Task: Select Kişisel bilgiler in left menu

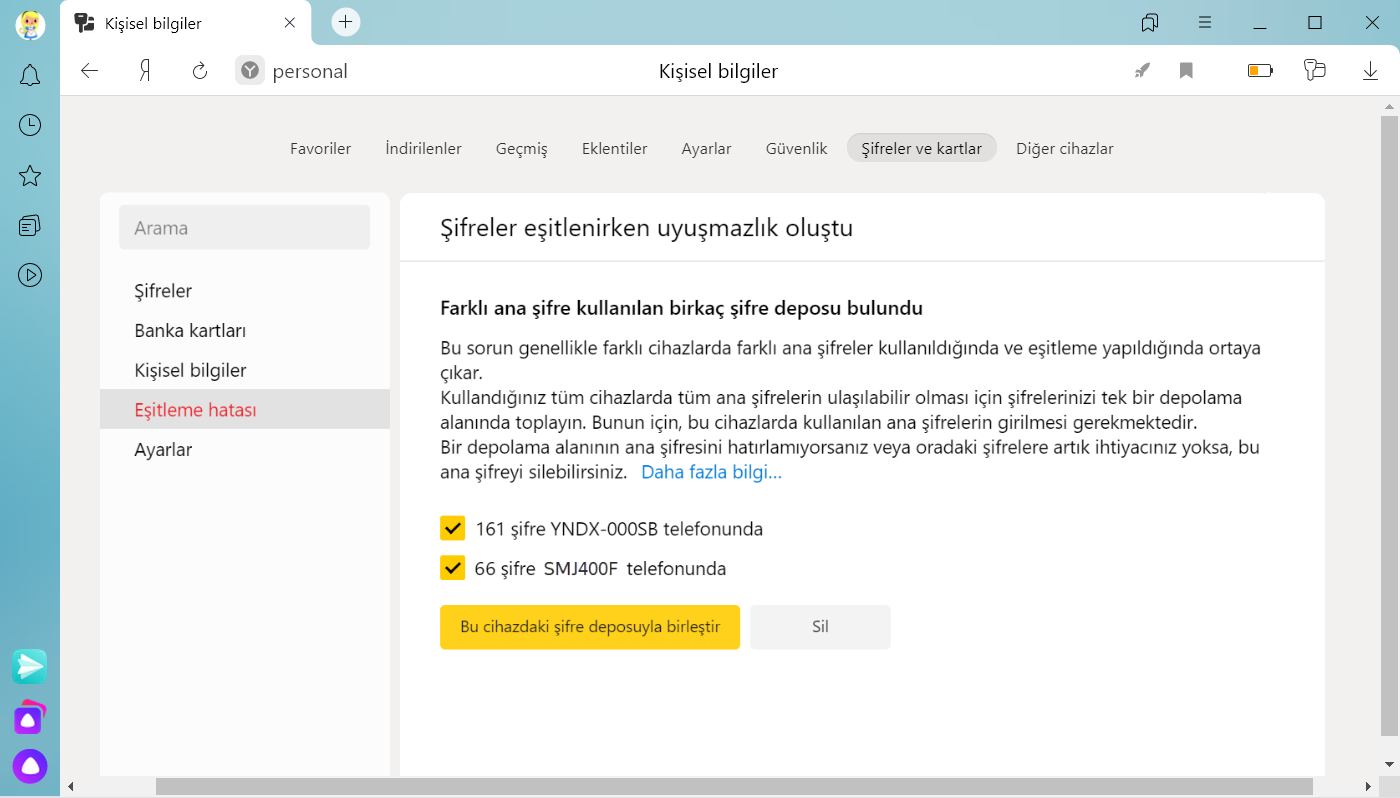Action: [x=245, y=370]
